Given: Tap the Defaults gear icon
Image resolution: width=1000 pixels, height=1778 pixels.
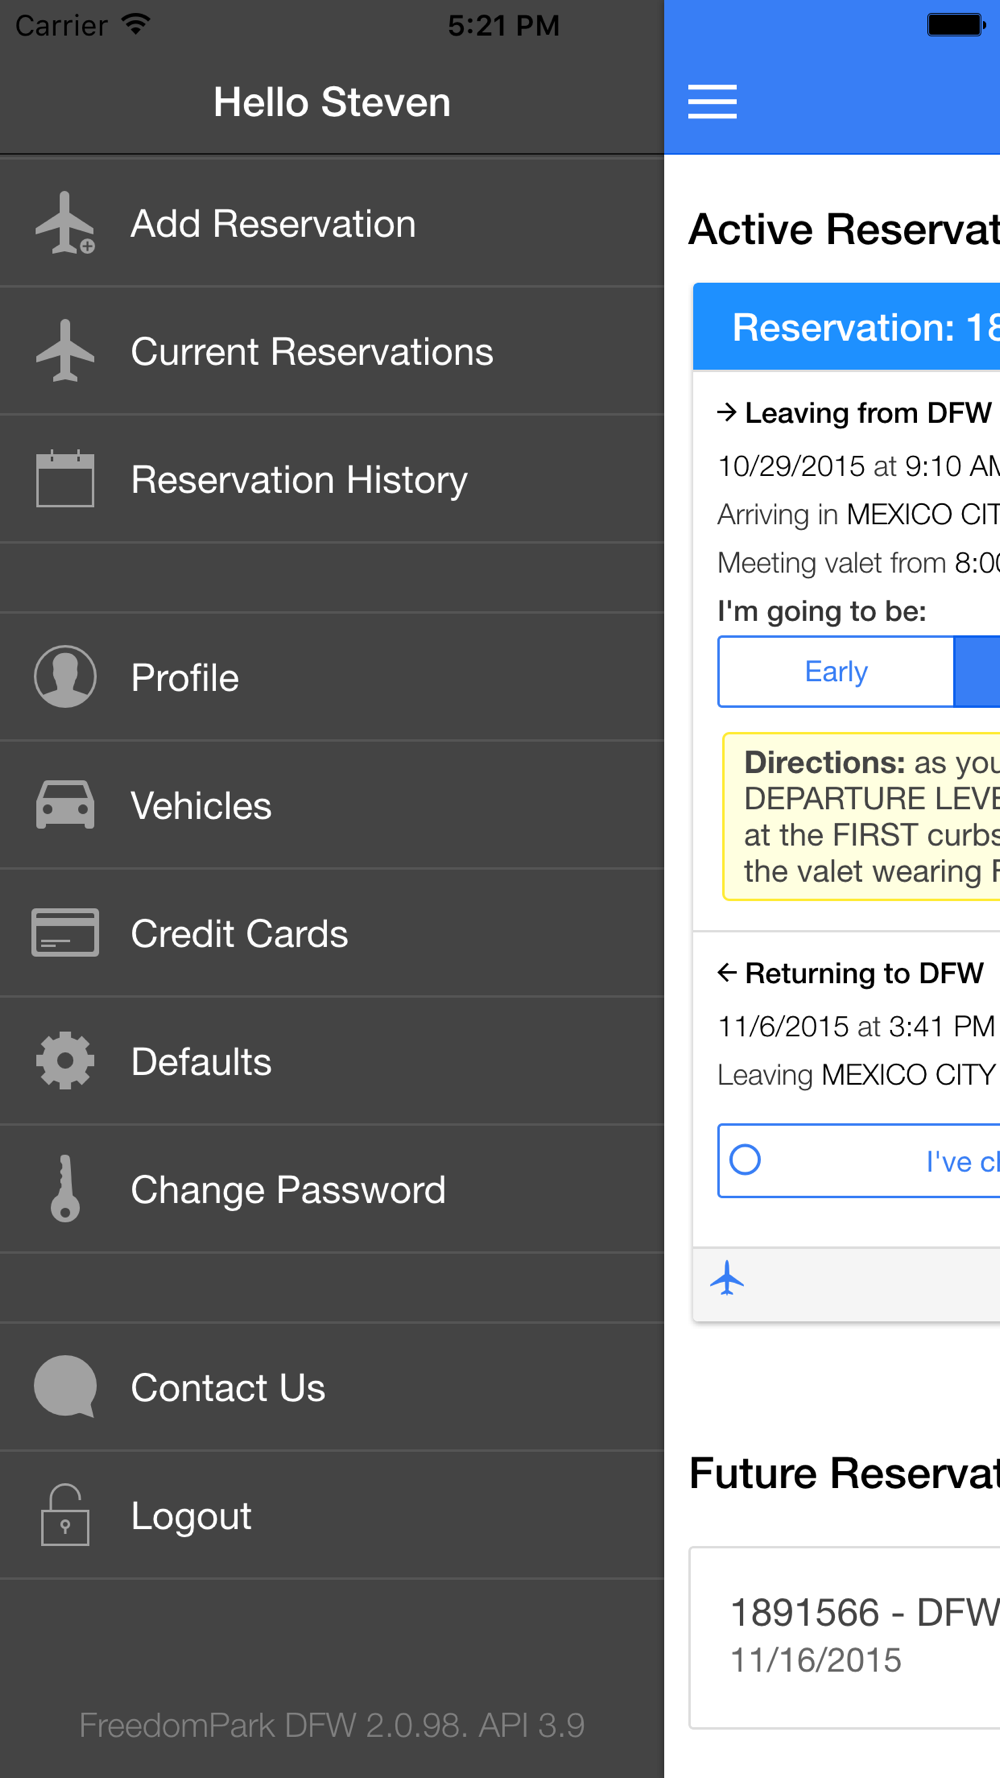Looking at the screenshot, I should click(66, 1061).
